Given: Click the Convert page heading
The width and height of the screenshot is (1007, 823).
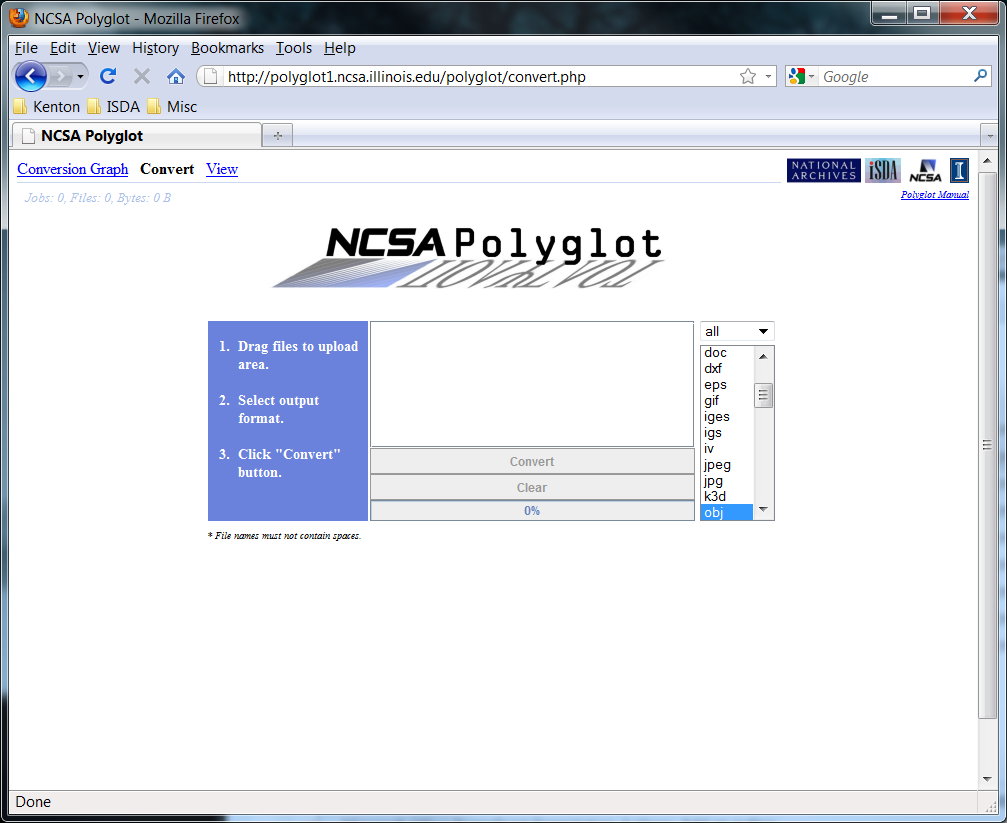Looking at the screenshot, I should pyautogui.click(x=167, y=169).
